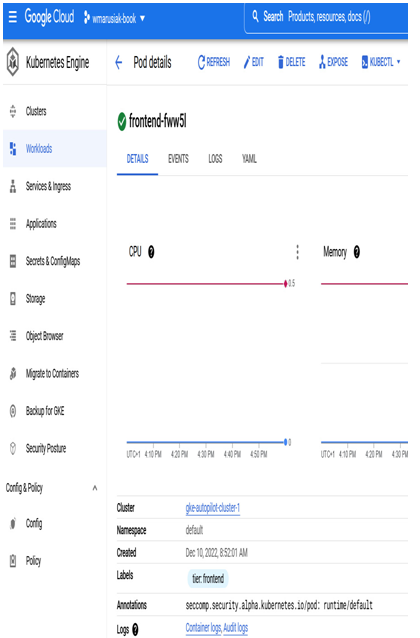Click the Kubernetes Engine logo icon
Image resolution: width=420 pixels, height=638 pixels.
pyautogui.click(x=13, y=62)
